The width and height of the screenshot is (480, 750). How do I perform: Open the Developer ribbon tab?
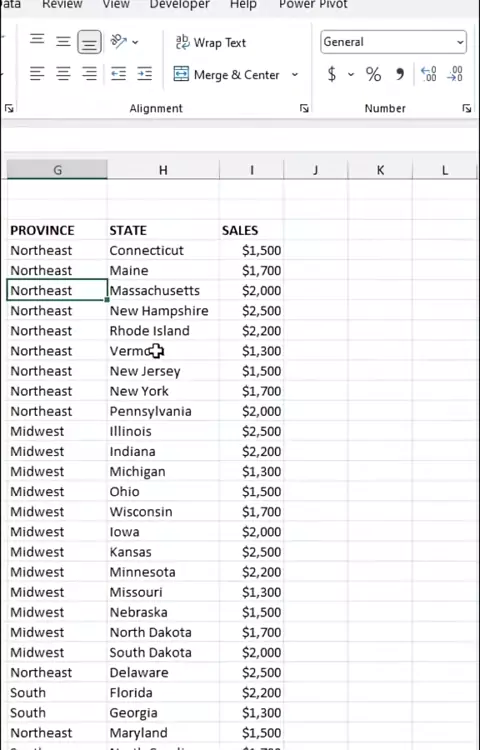pos(180,4)
